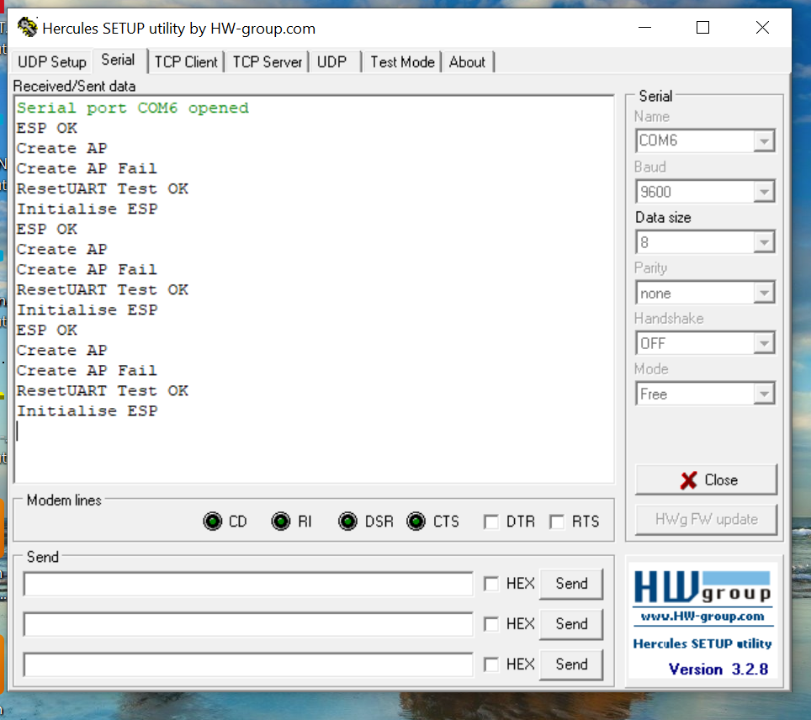Click Send button for third row

[572, 664]
